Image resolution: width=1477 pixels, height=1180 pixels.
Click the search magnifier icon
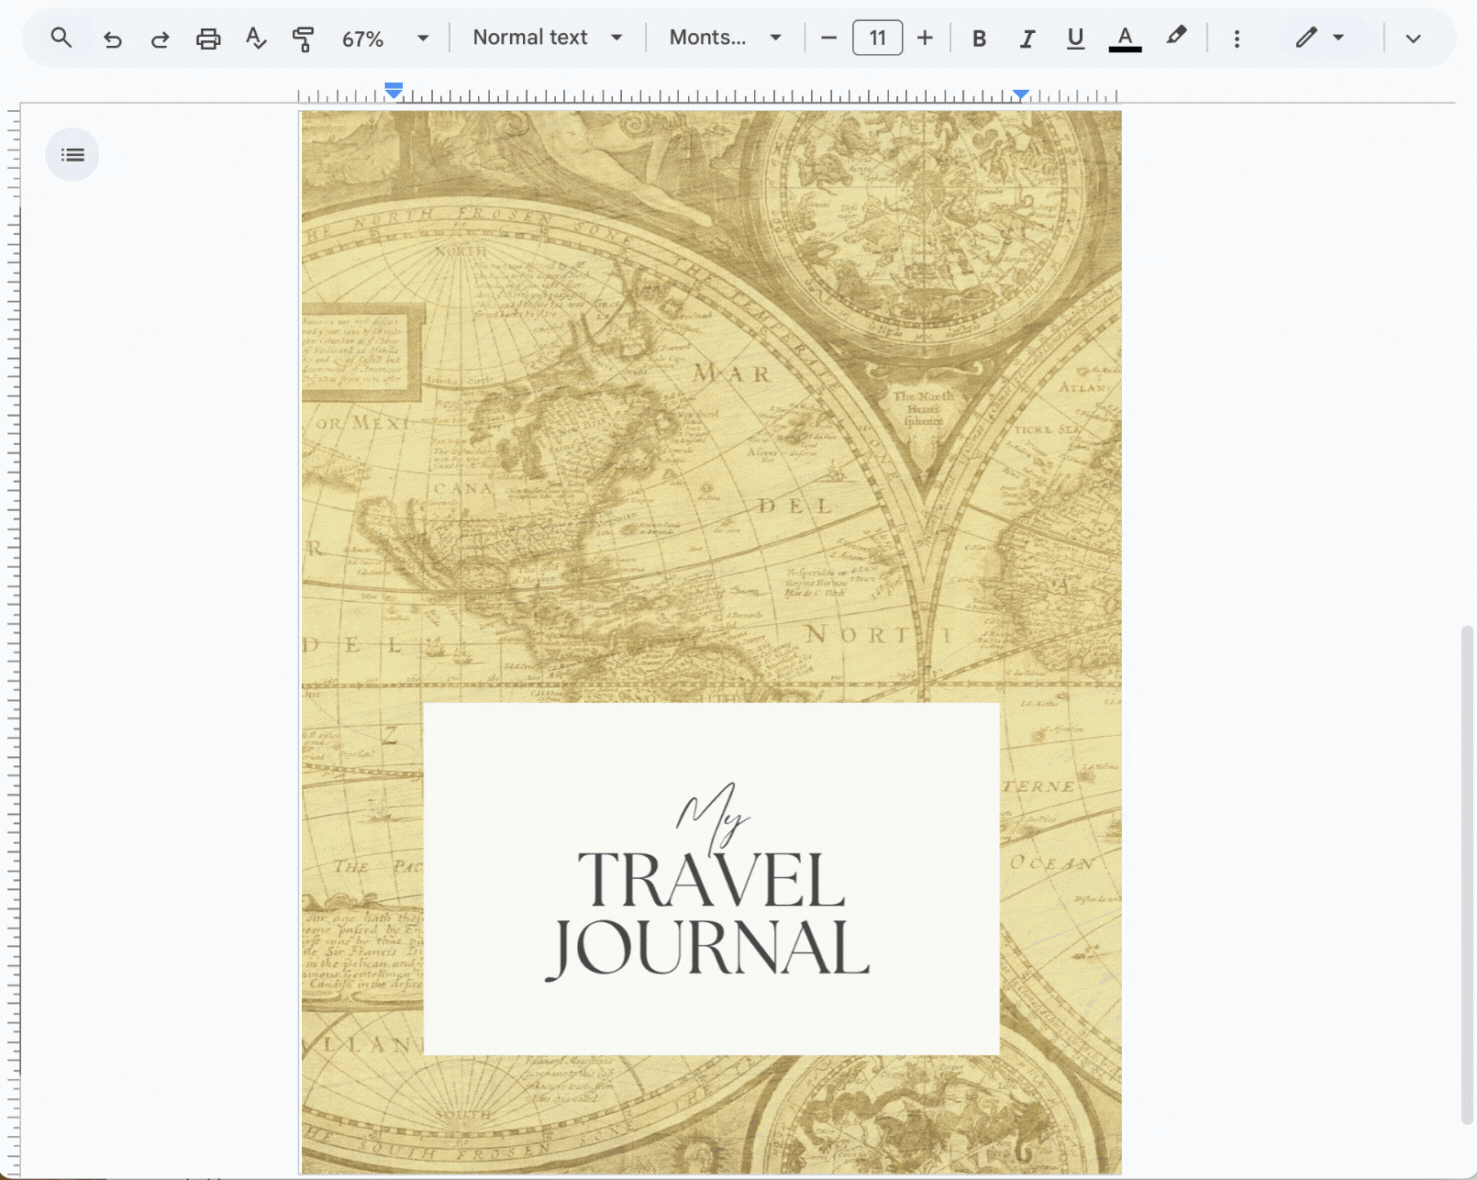click(x=61, y=38)
